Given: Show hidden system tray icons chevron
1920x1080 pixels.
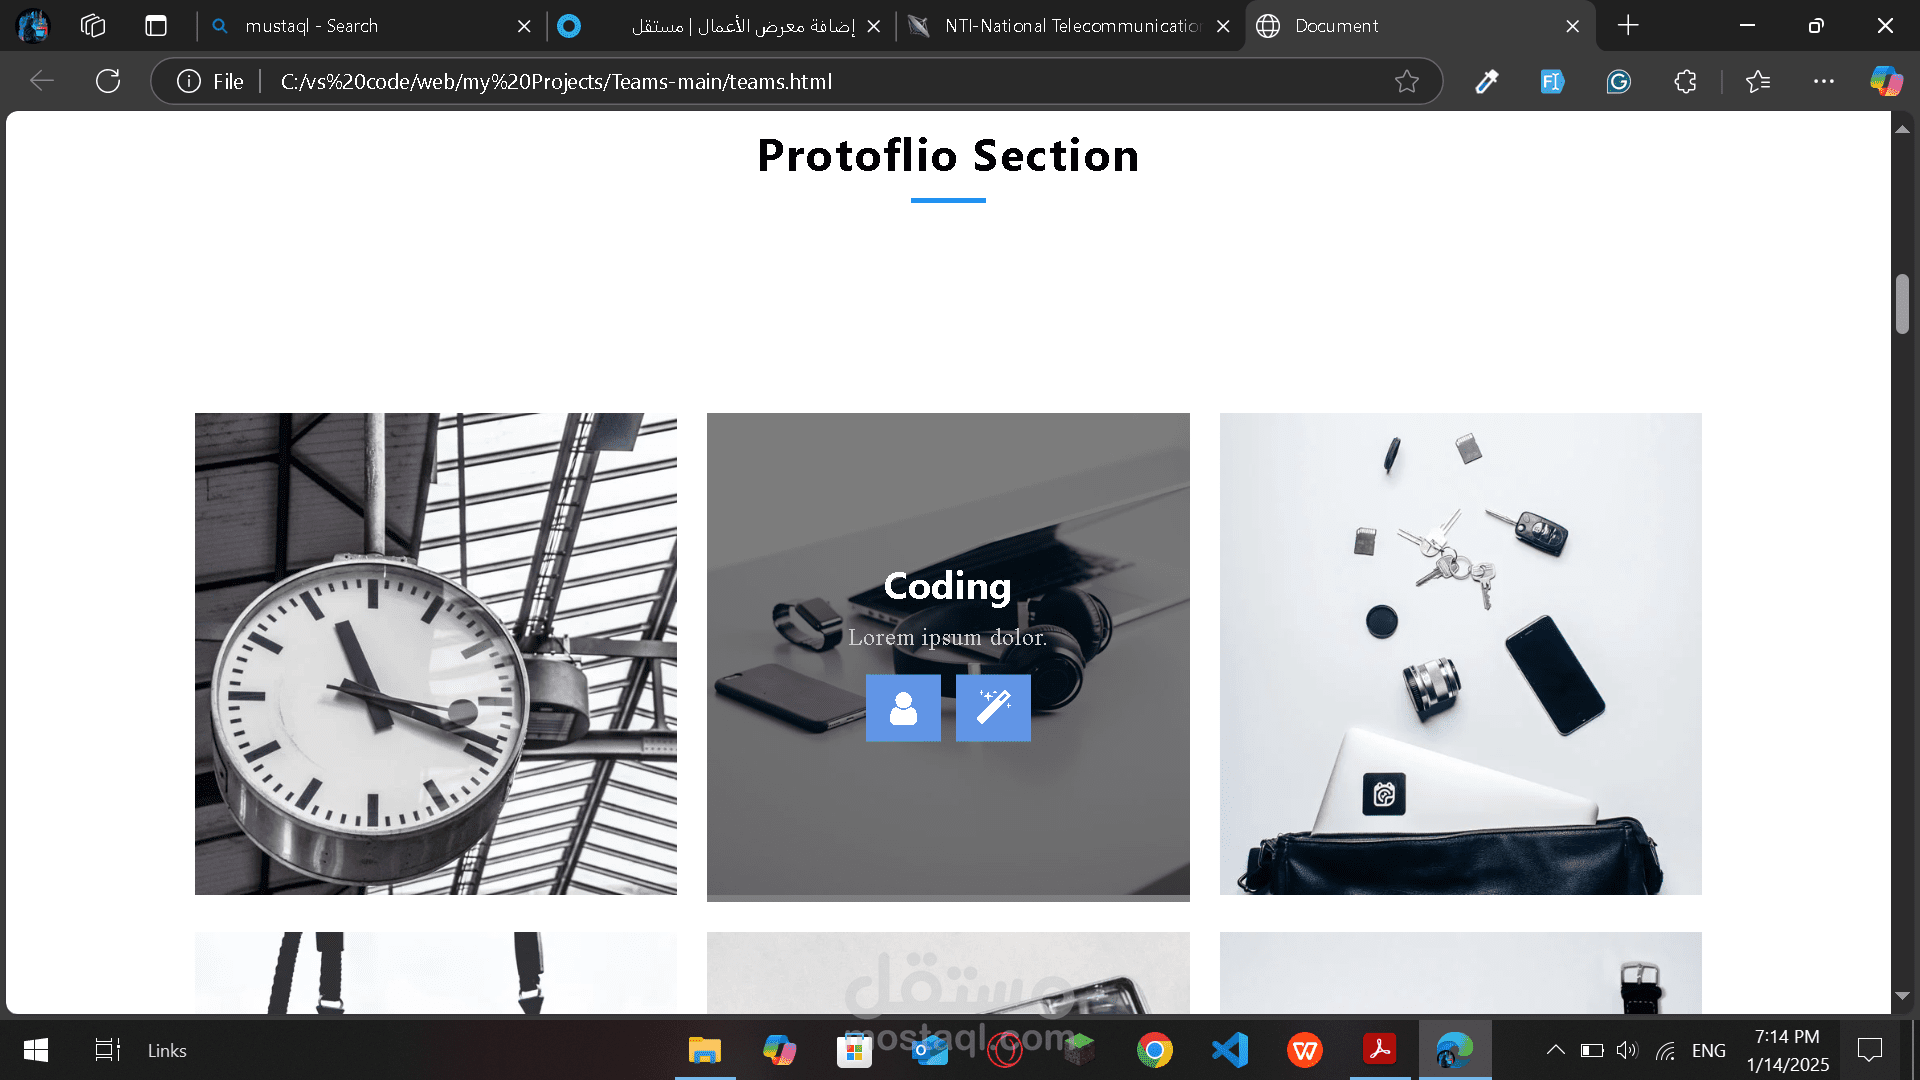Looking at the screenshot, I should [x=1555, y=1050].
